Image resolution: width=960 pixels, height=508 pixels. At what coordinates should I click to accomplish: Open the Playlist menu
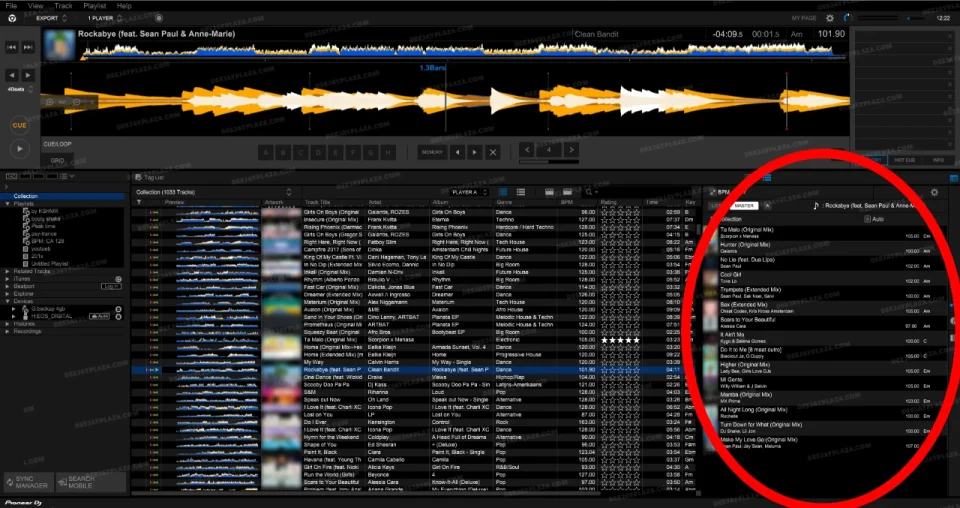94,6
